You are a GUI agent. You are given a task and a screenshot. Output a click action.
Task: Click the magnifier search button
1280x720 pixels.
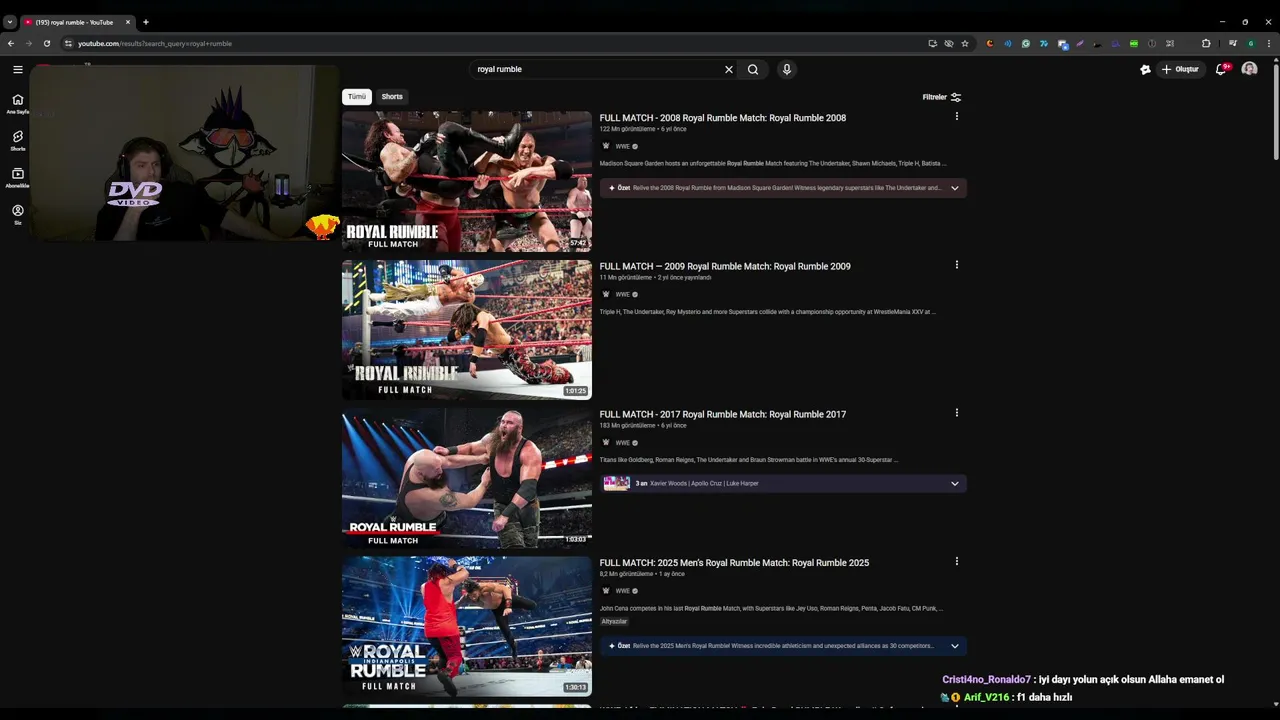[753, 69]
